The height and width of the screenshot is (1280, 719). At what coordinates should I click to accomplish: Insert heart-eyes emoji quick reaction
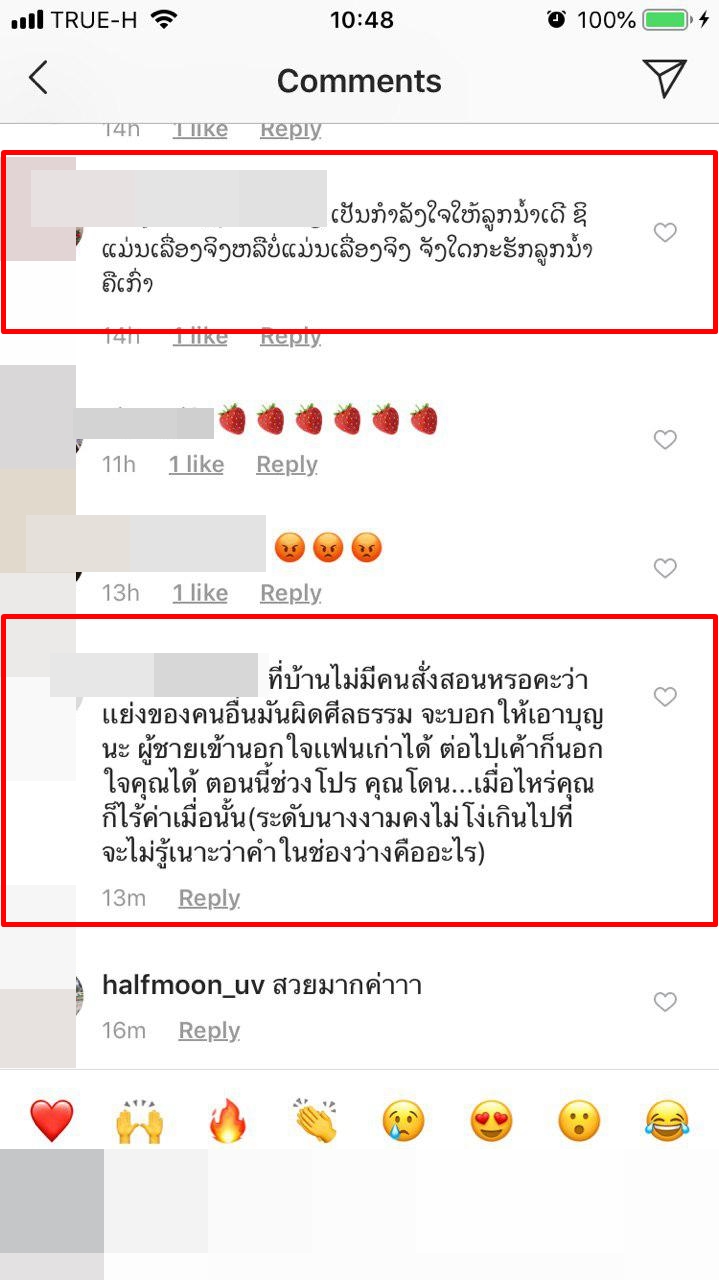click(491, 1121)
